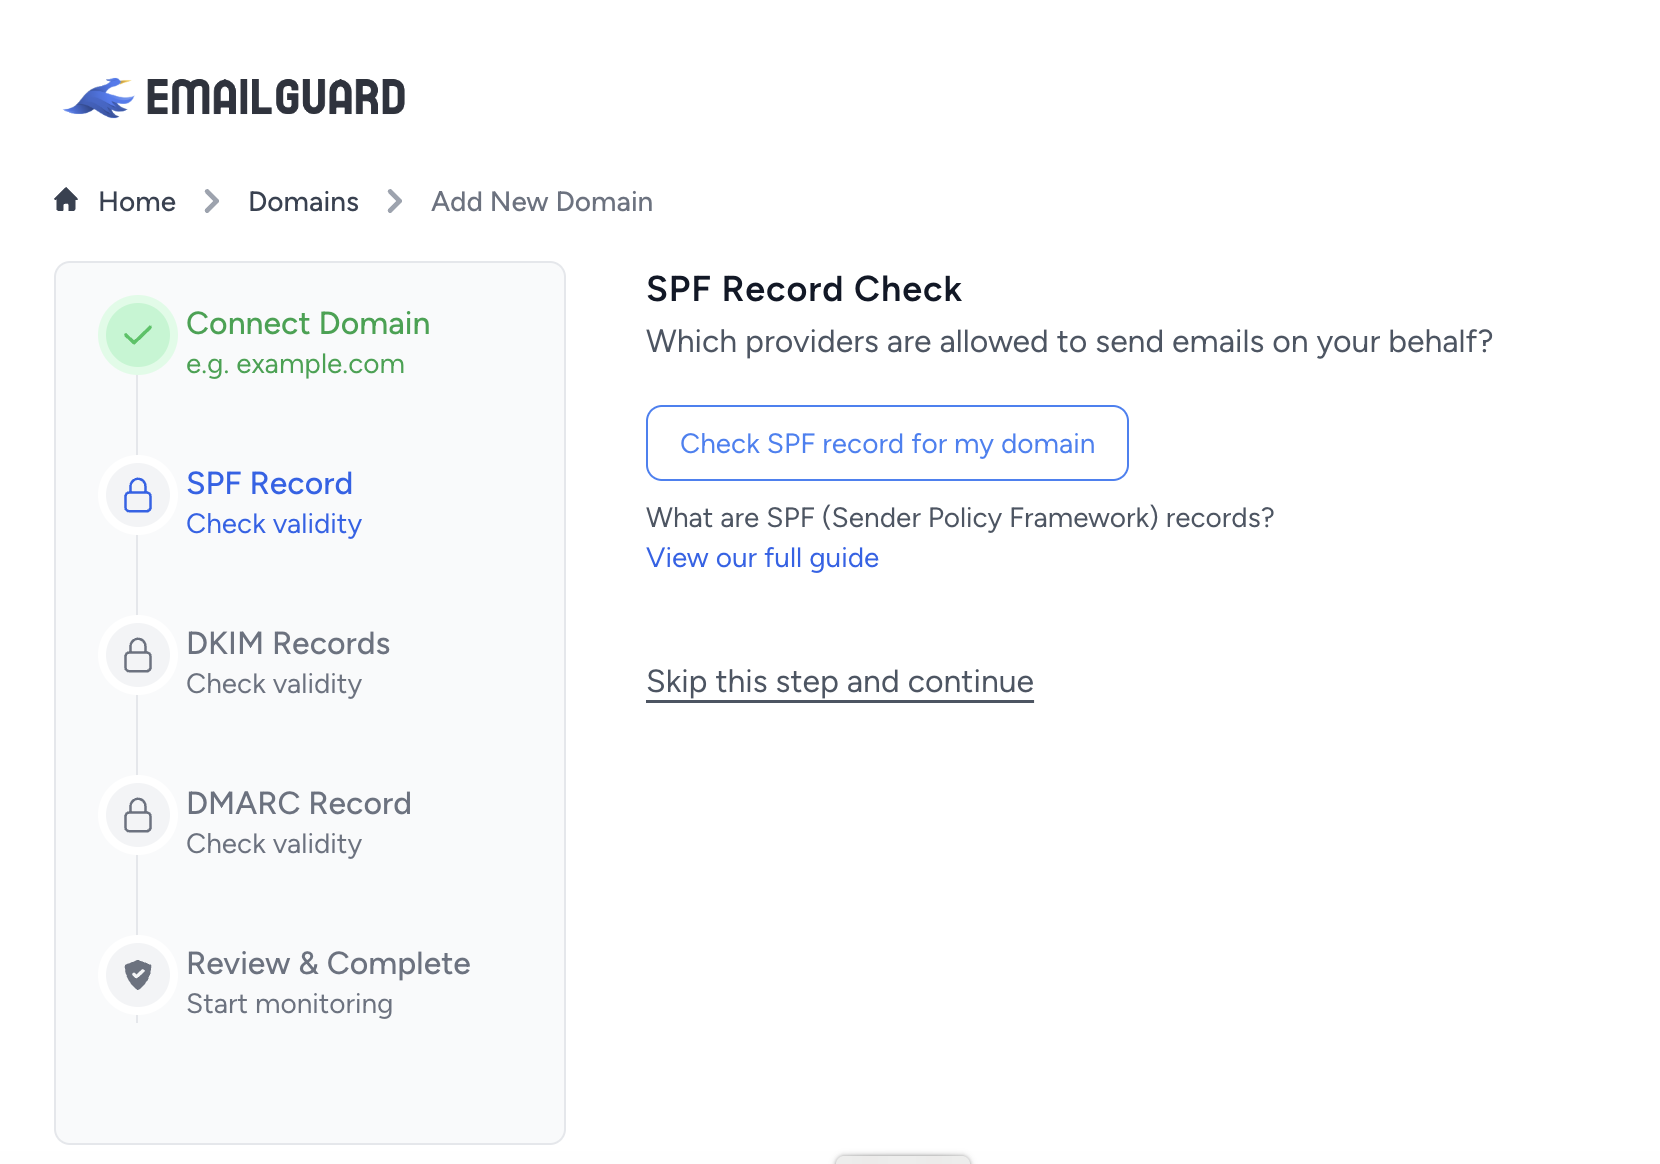Click the chevron after Domains breadcrumb
The height and width of the screenshot is (1164, 1660).
point(395,202)
